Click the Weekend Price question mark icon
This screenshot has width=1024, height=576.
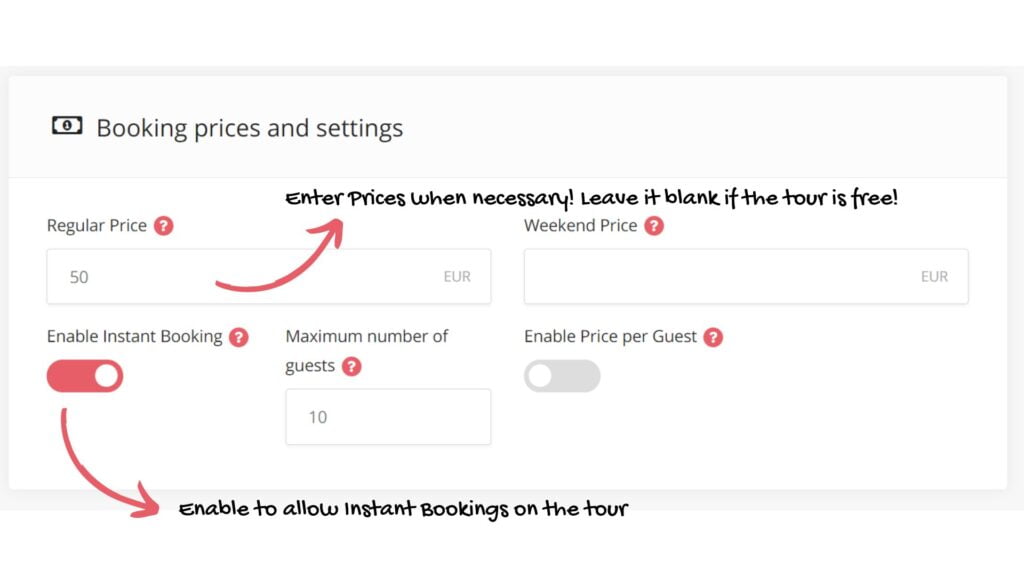[x=654, y=226]
